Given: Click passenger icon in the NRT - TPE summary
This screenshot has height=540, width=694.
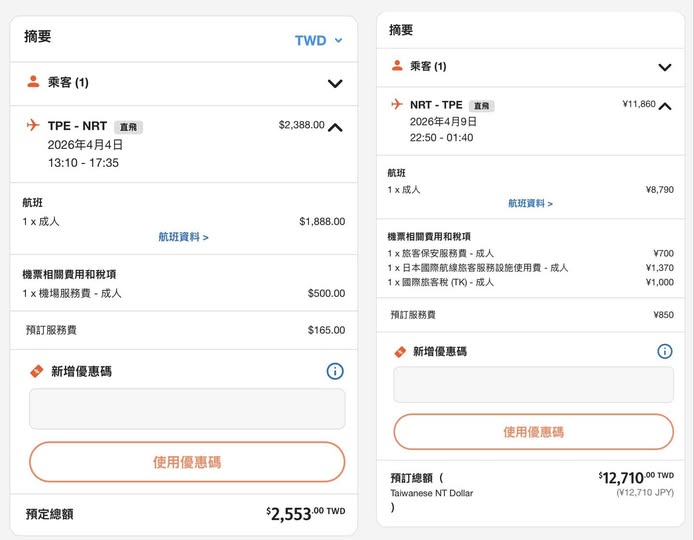Looking at the screenshot, I should point(396,66).
